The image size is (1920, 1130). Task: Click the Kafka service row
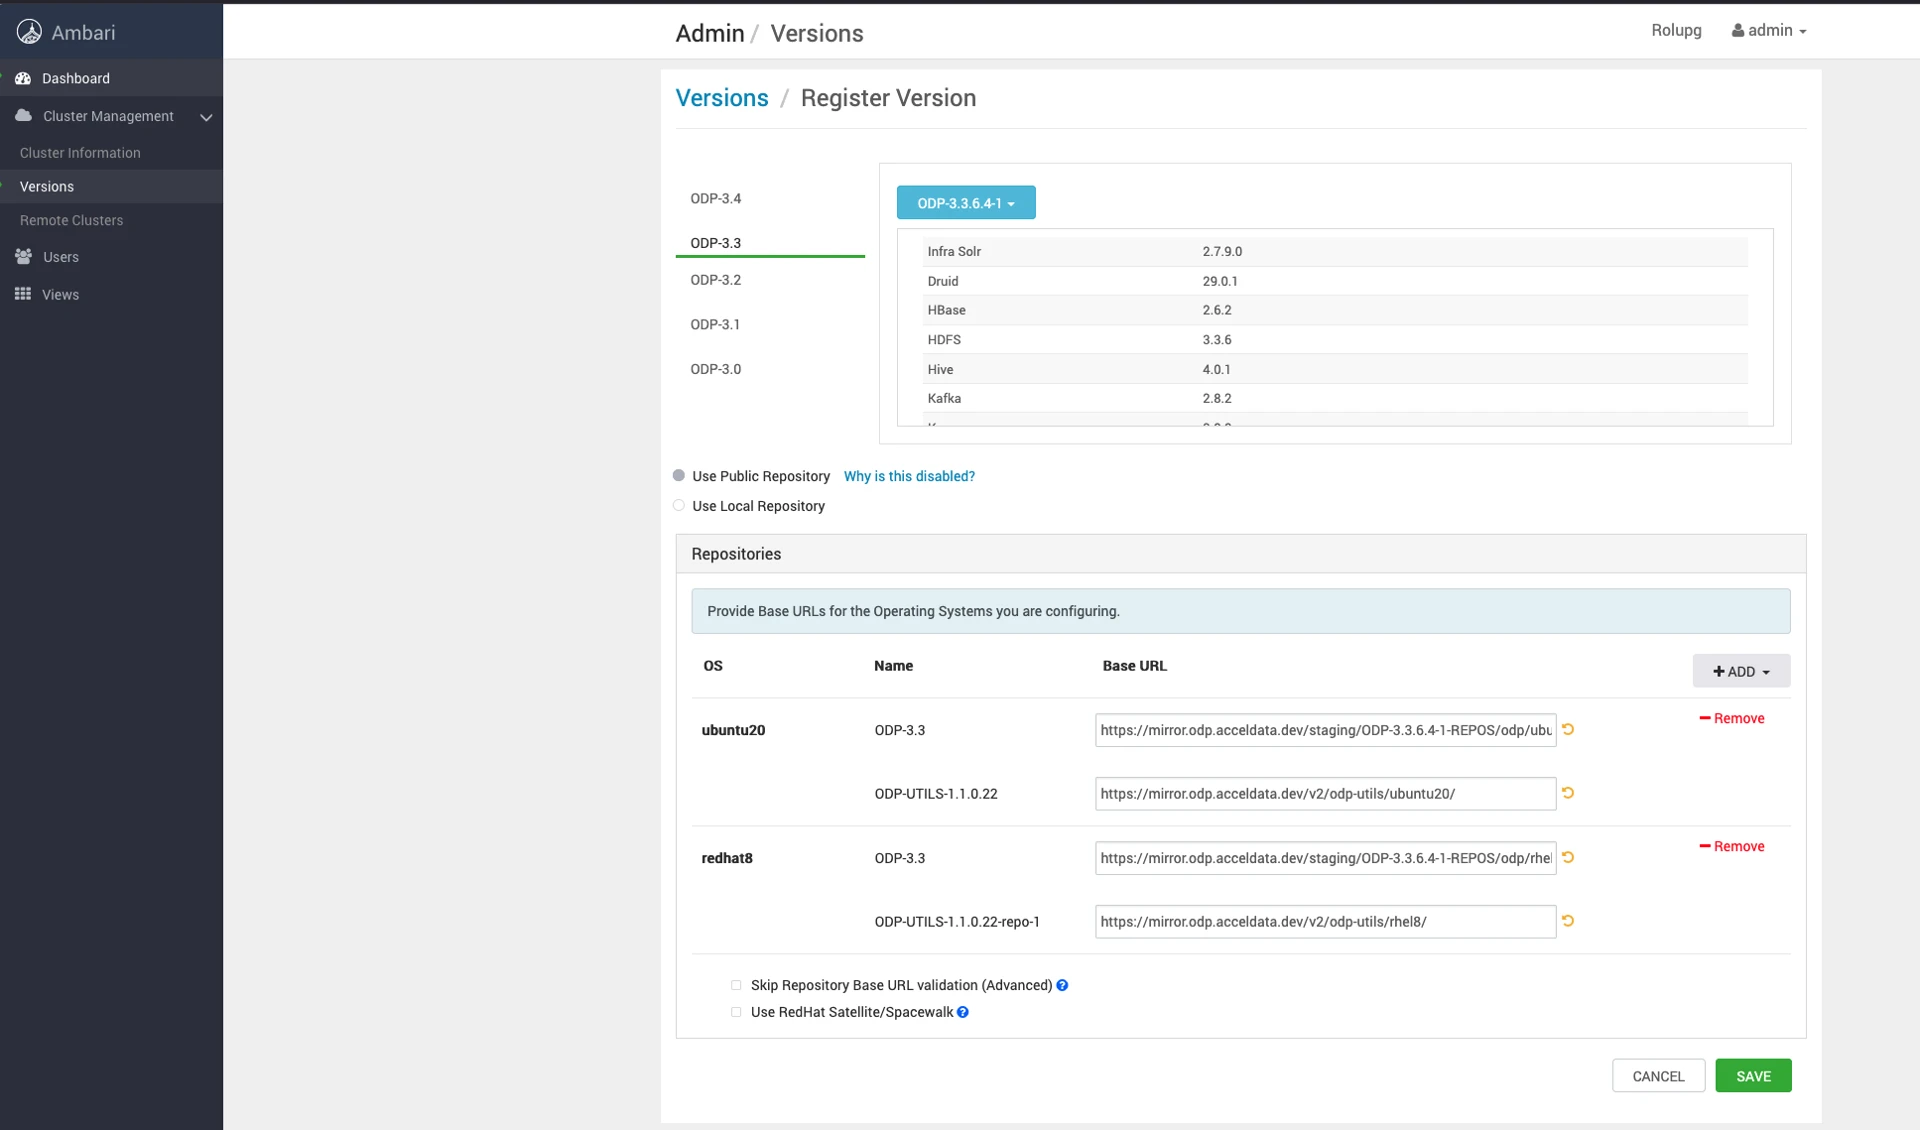pos(1335,398)
